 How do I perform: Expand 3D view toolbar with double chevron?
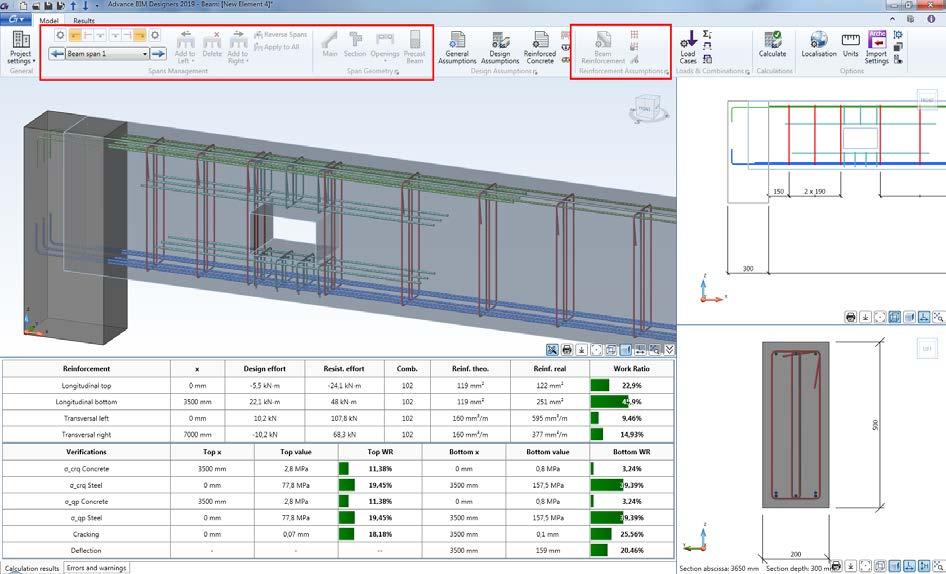(x=669, y=349)
